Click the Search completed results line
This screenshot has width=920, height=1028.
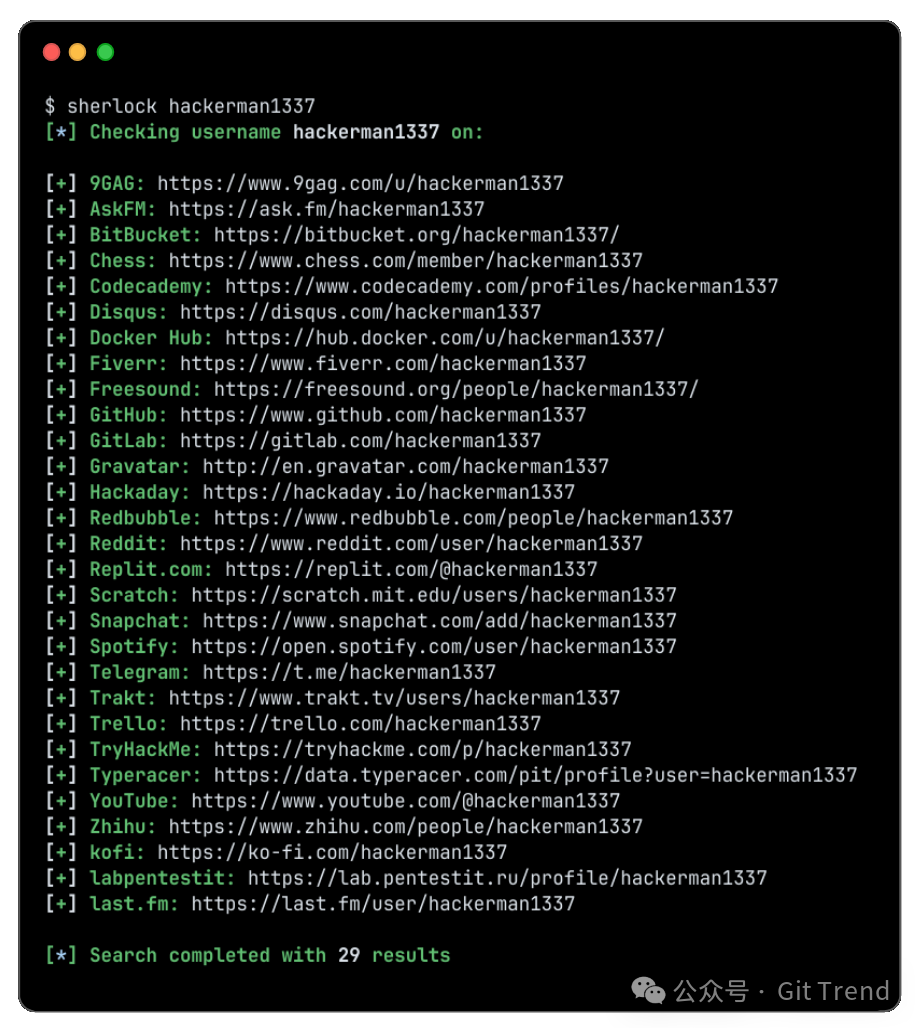[x=248, y=956]
